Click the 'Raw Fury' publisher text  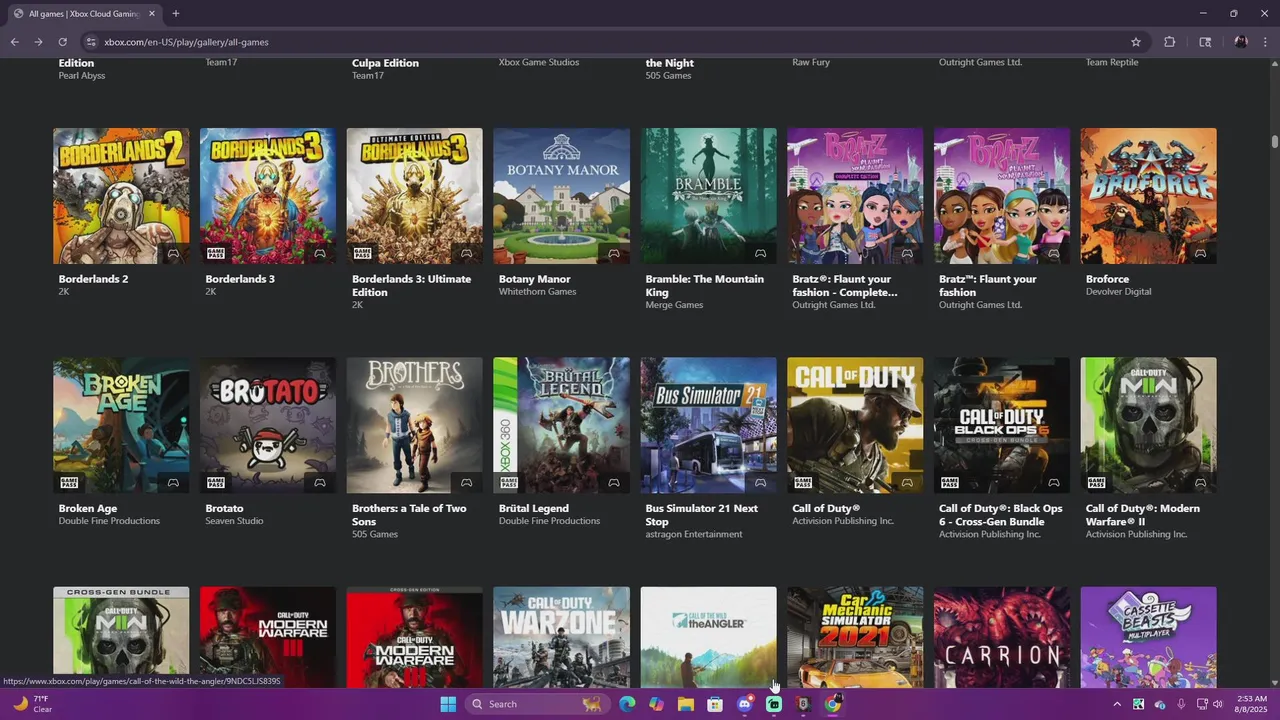coord(811,62)
